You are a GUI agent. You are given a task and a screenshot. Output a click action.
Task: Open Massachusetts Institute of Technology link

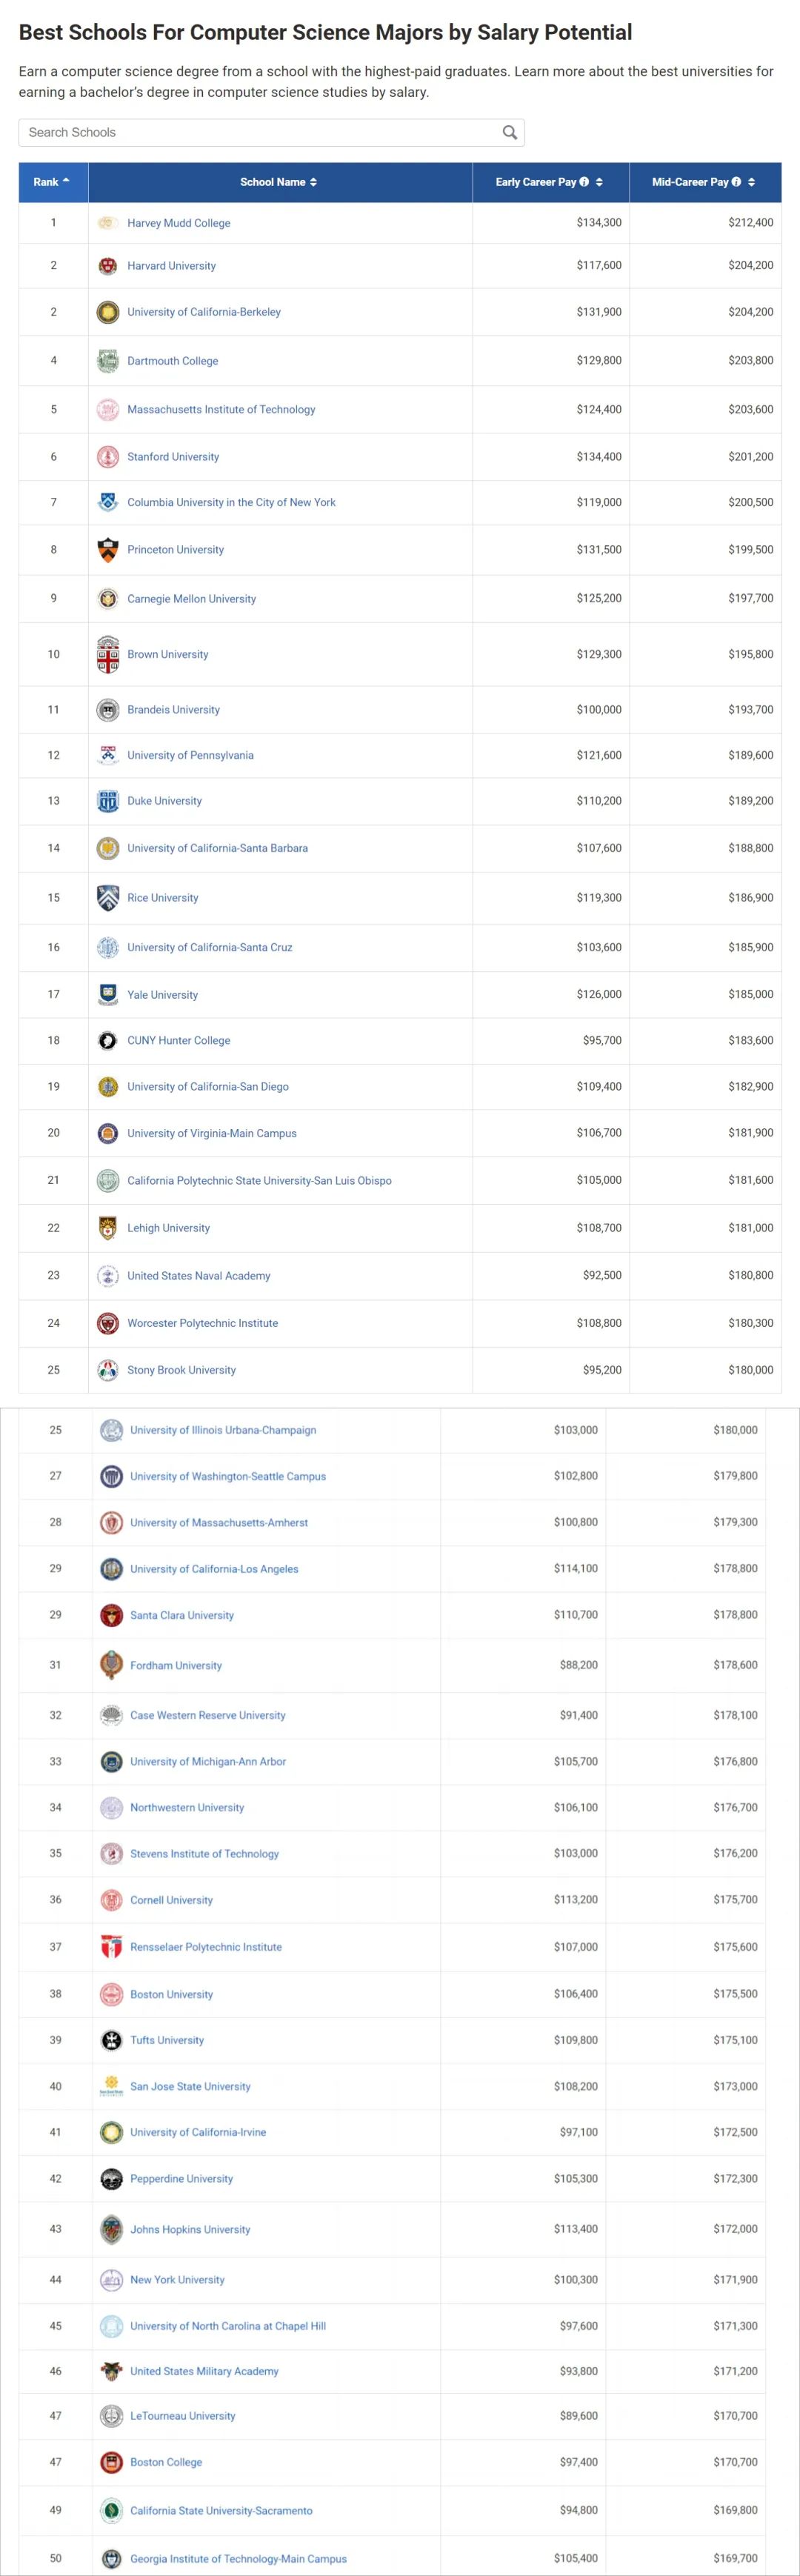[221, 409]
